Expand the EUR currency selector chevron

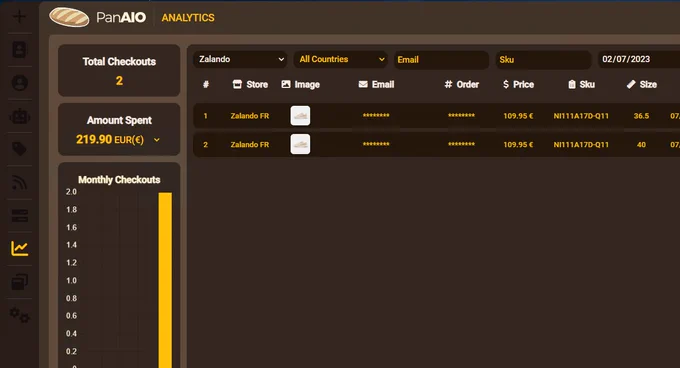[157, 140]
